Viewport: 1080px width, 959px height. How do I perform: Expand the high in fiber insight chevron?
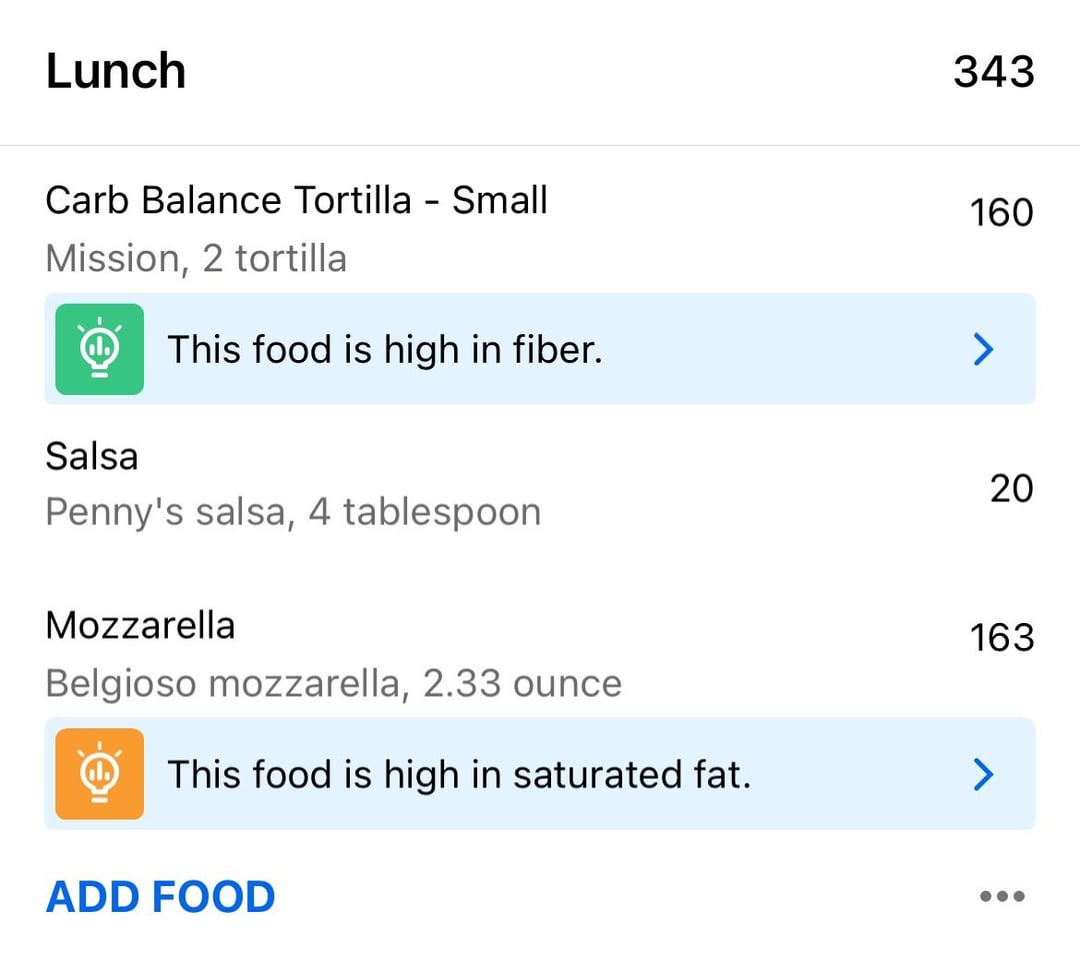pos(984,349)
